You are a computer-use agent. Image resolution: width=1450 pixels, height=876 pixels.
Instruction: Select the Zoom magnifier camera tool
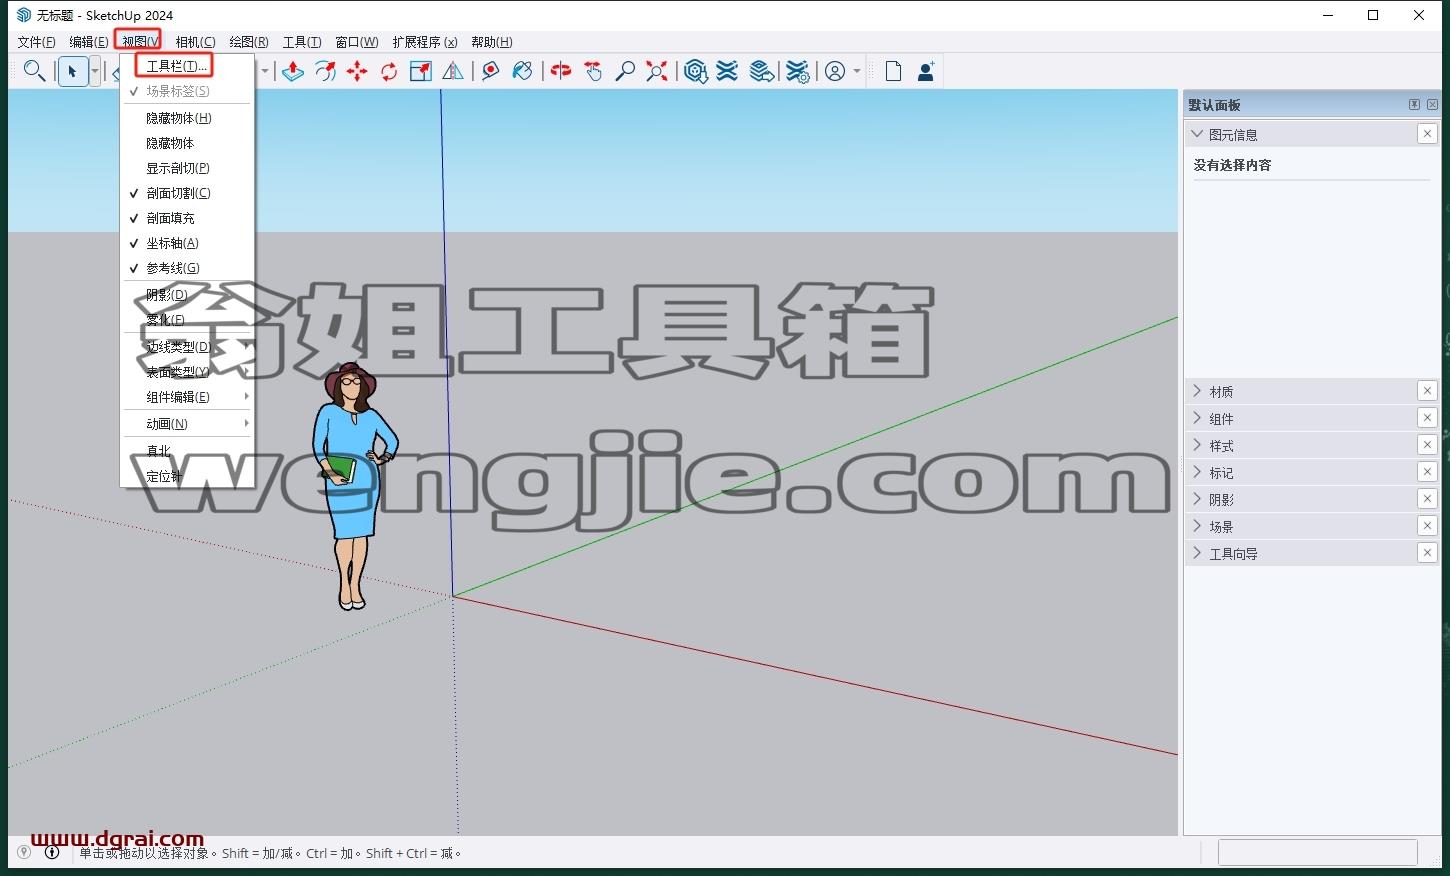pyautogui.click(x=625, y=71)
